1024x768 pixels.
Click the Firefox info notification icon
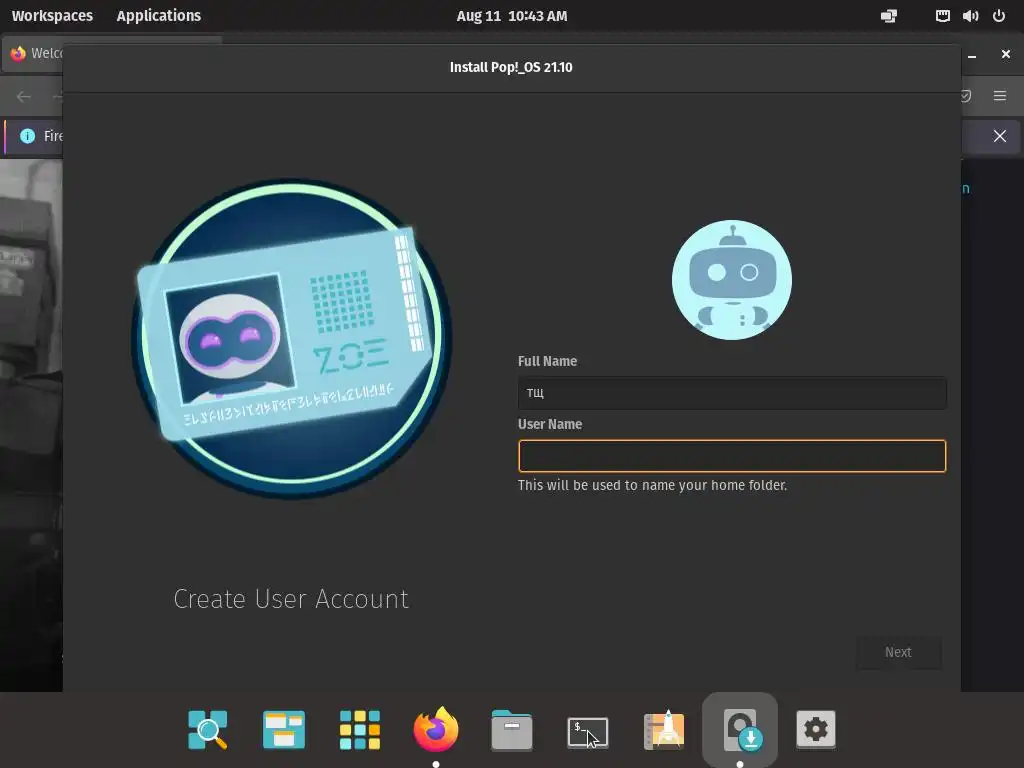(x=27, y=136)
